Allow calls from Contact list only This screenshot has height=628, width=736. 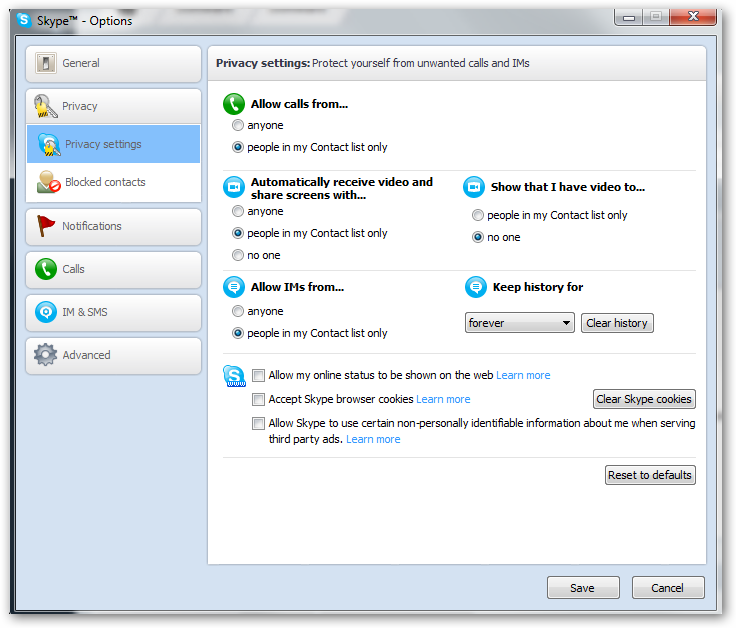tap(238, 147)
